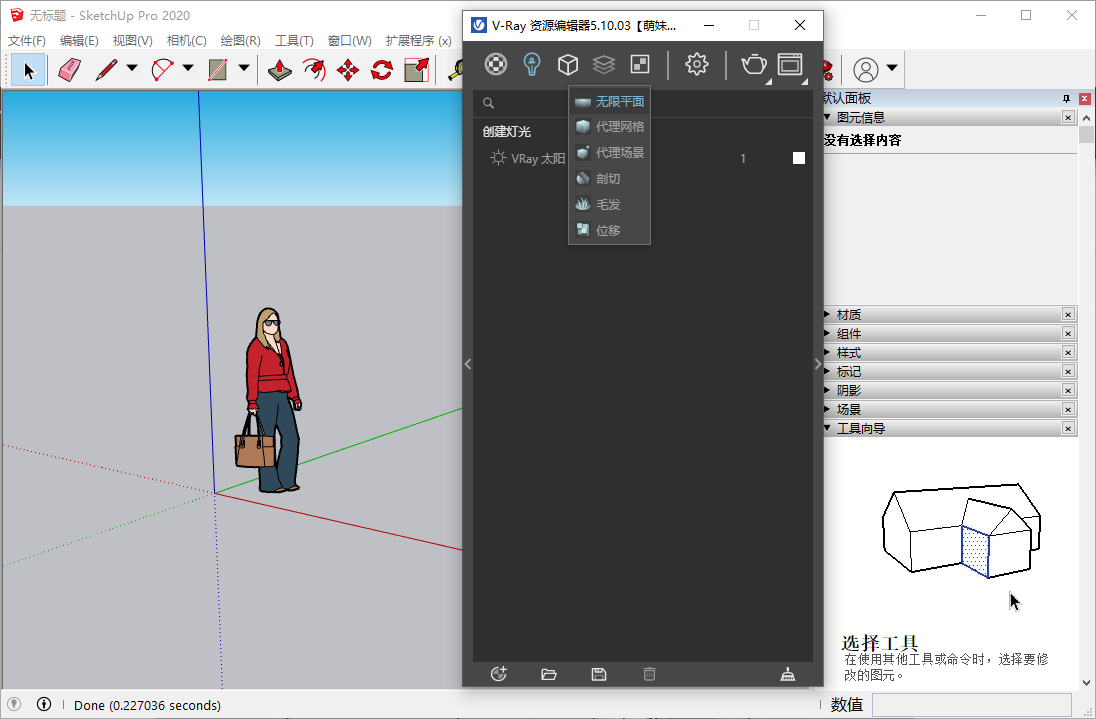Start a render using the teapot icon

click(753, 64)
